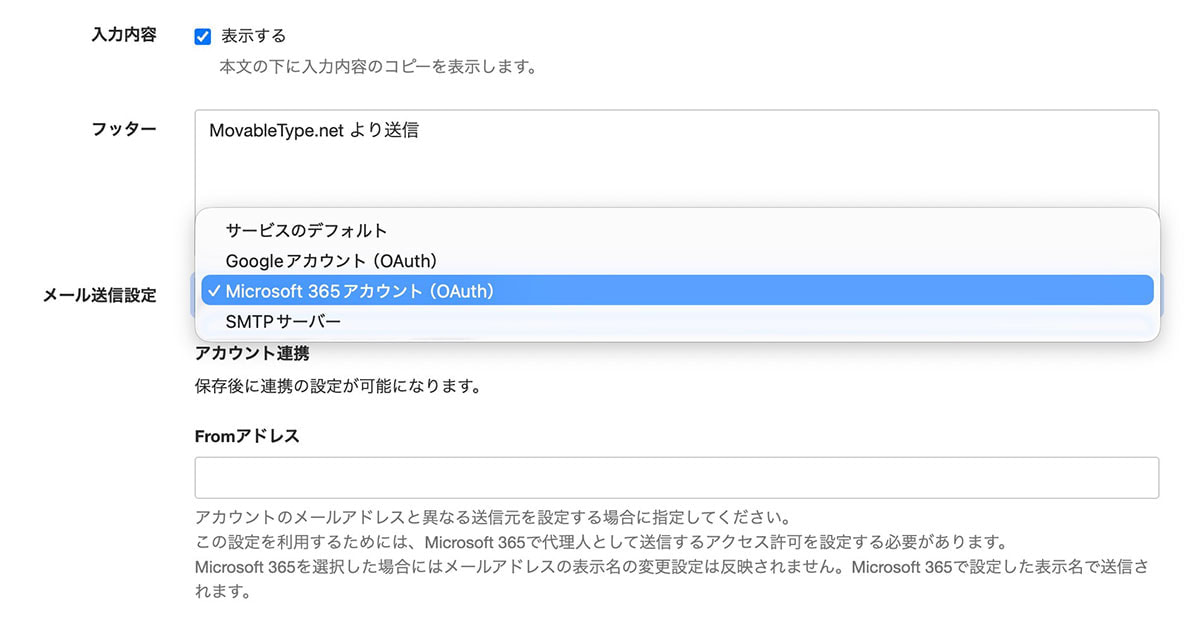The height and width of the screenshot is (630, 1200).
Task: Select サービスのデフォルト from the dropdown list
Action: click(x=306, y=231)
